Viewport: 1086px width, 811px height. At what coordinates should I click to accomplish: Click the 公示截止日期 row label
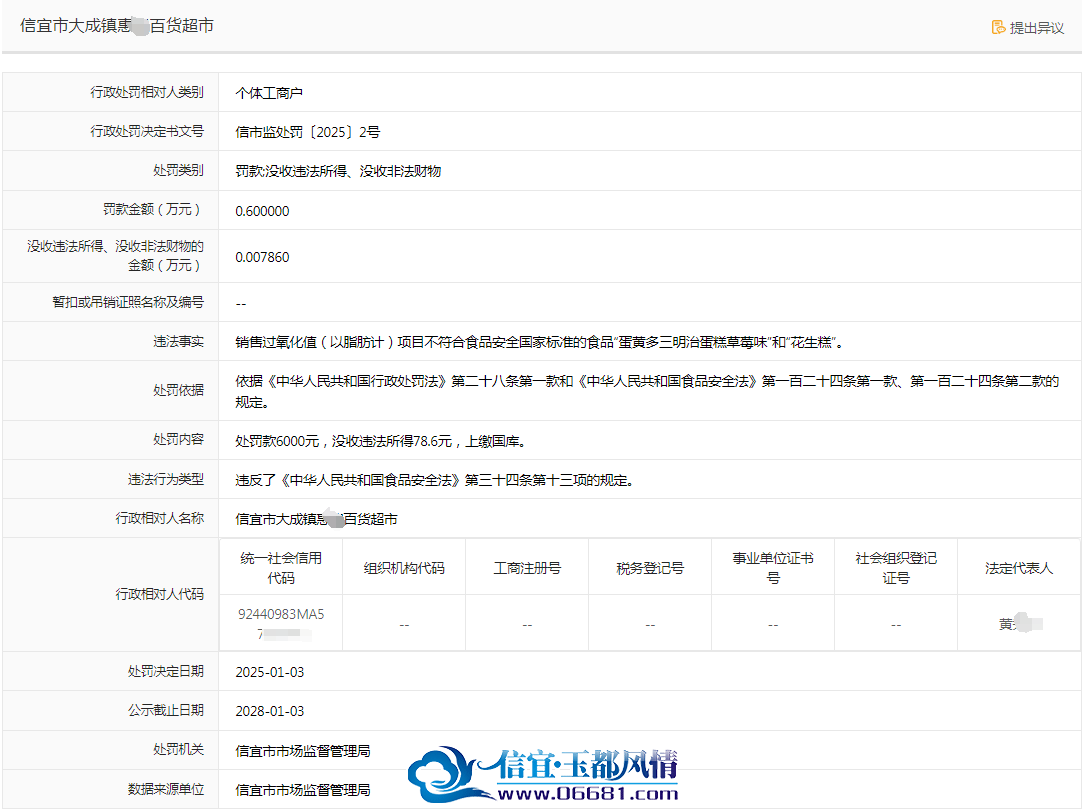click(166, 710)
